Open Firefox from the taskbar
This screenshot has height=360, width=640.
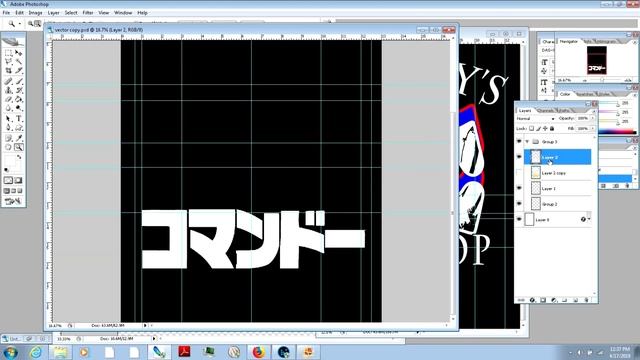coord(258,351)
